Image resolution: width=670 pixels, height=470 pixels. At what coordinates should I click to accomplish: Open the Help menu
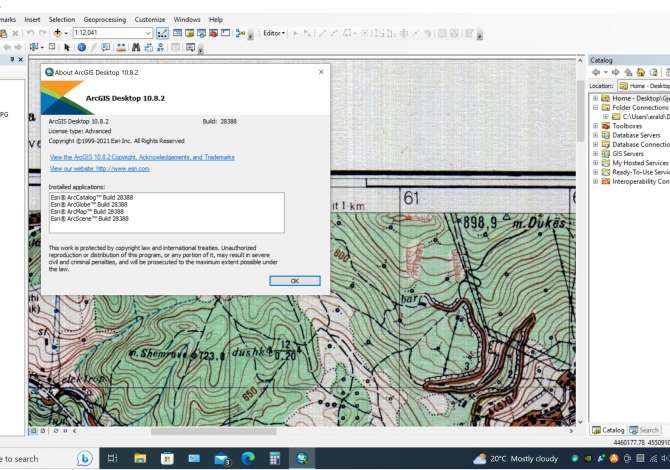tap(216, 20)
